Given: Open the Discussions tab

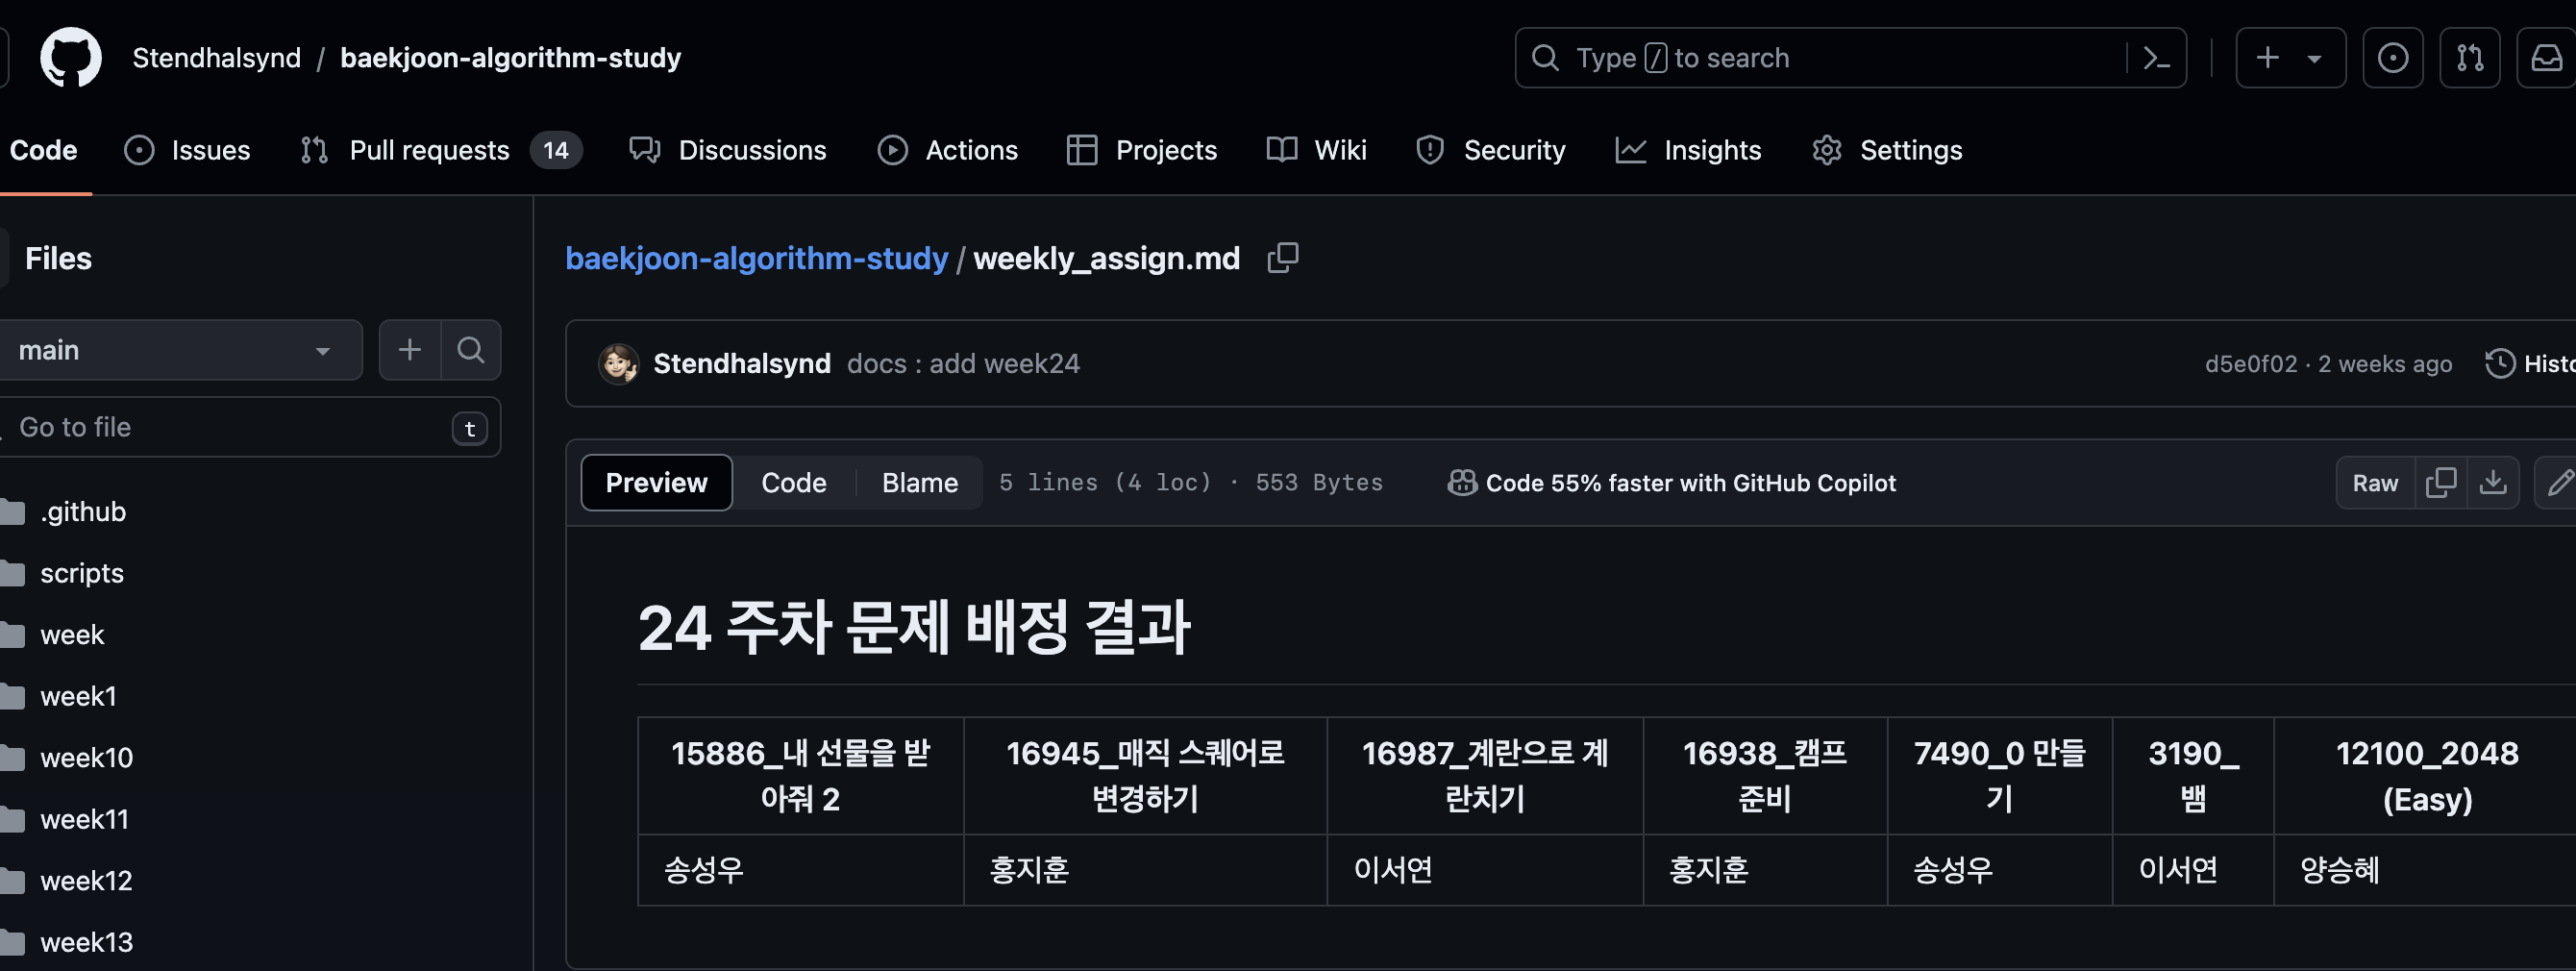Looking at the screenshot, I should 728,150.
